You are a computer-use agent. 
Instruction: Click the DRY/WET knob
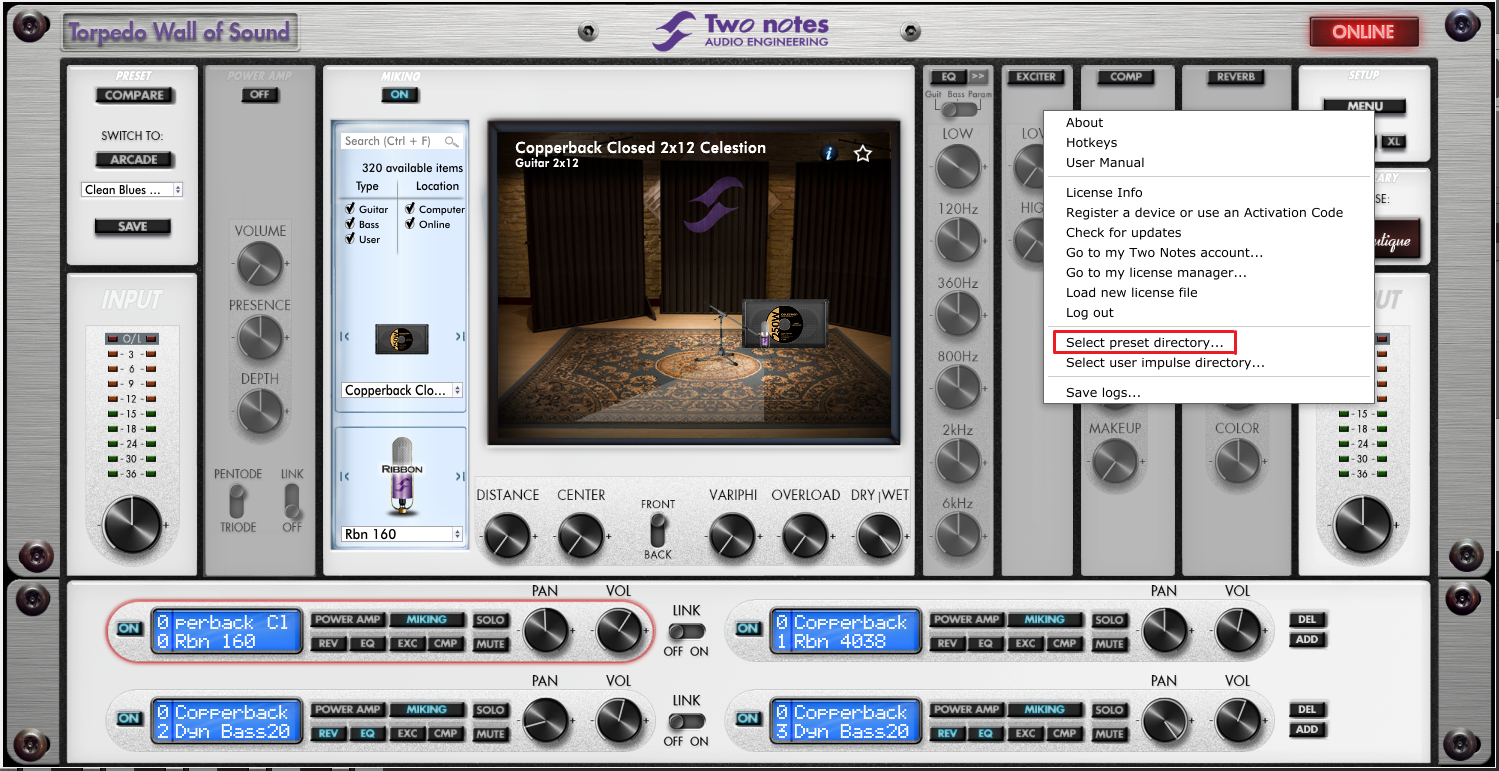[880, 535]
